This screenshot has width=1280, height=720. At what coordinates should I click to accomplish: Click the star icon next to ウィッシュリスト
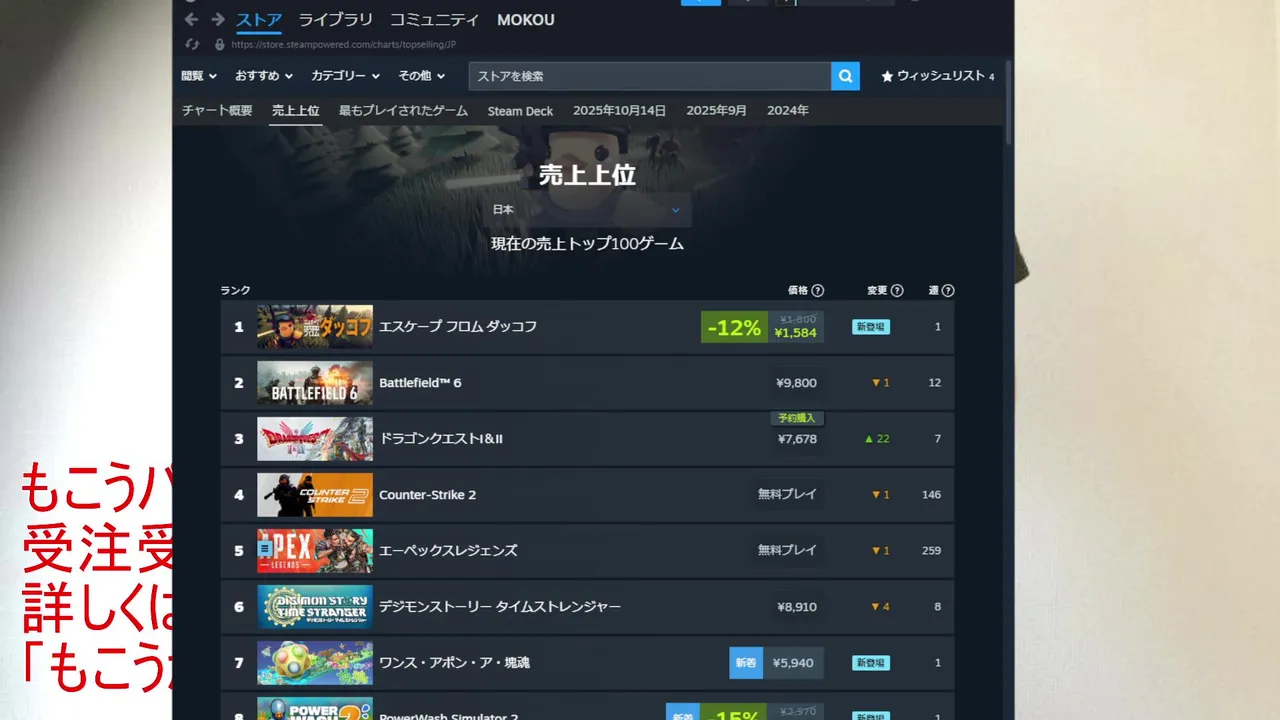887,76
